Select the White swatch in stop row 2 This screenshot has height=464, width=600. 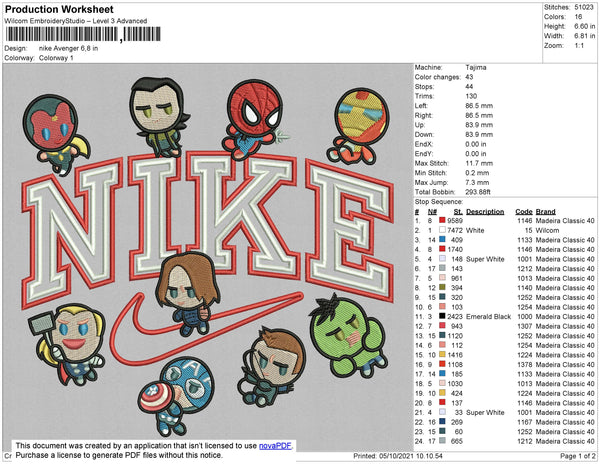[442, 230]
